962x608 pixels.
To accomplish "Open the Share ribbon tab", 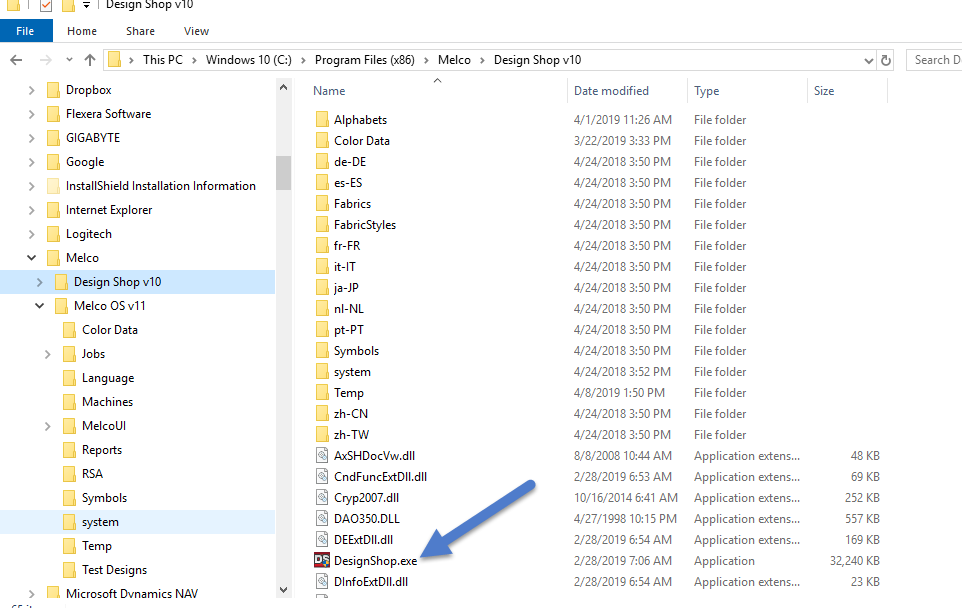I will 140,31.
